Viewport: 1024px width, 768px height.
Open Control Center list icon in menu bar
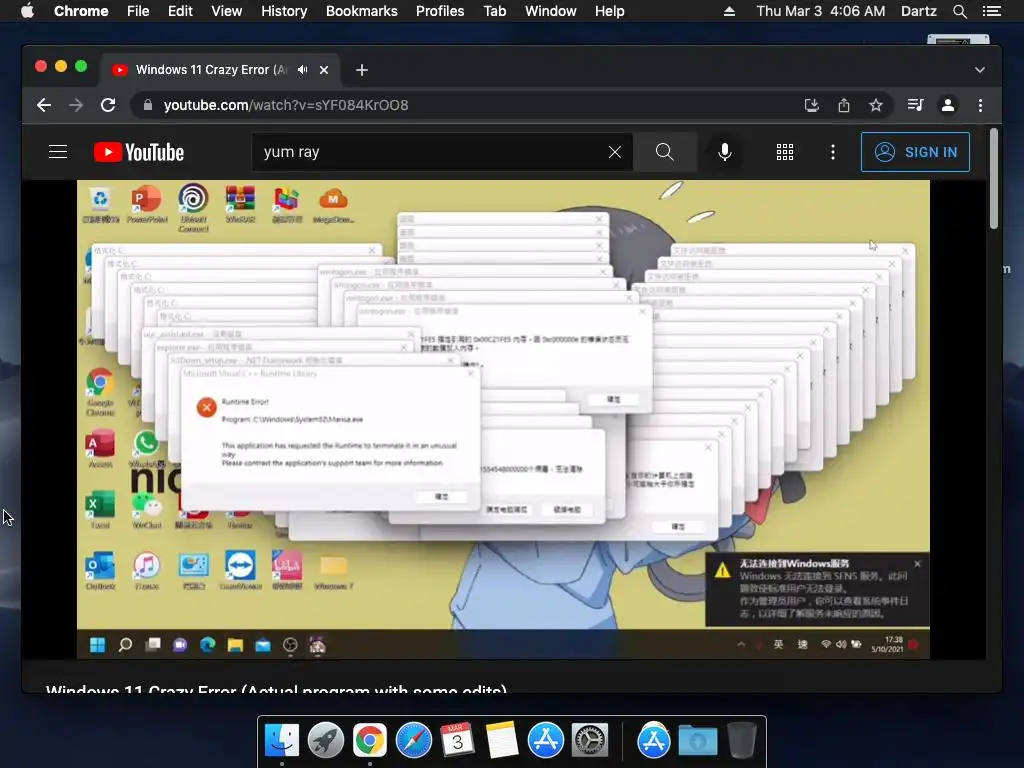point(991,11)
